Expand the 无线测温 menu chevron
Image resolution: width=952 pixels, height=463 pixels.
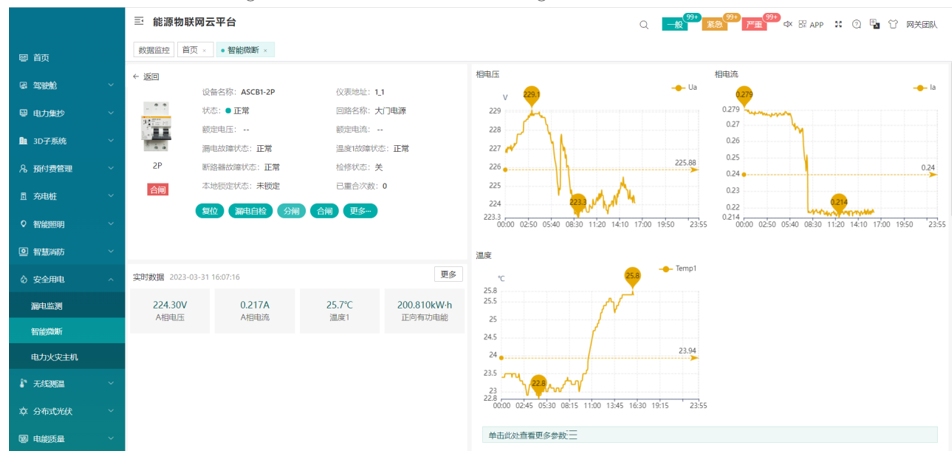(x=111, y=384)
